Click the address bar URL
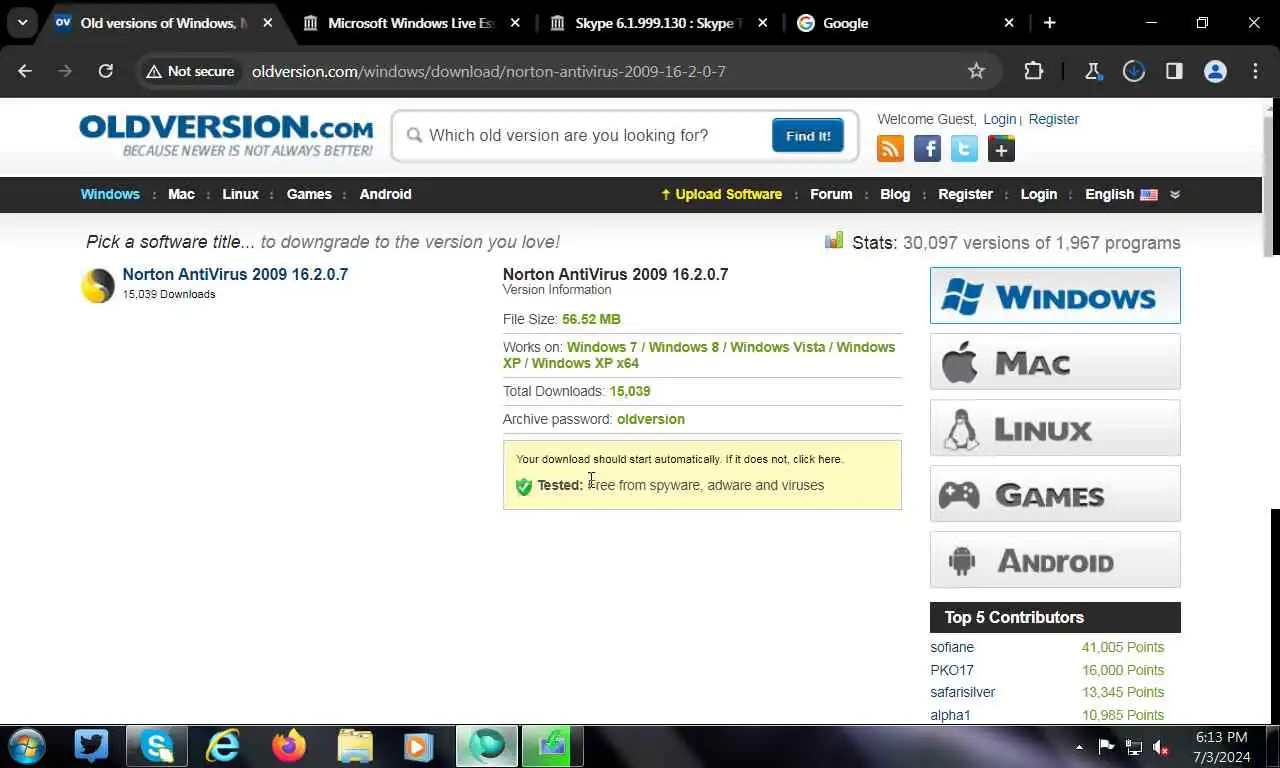Viewport: 1280px width, 768px height. coord(488,71)
